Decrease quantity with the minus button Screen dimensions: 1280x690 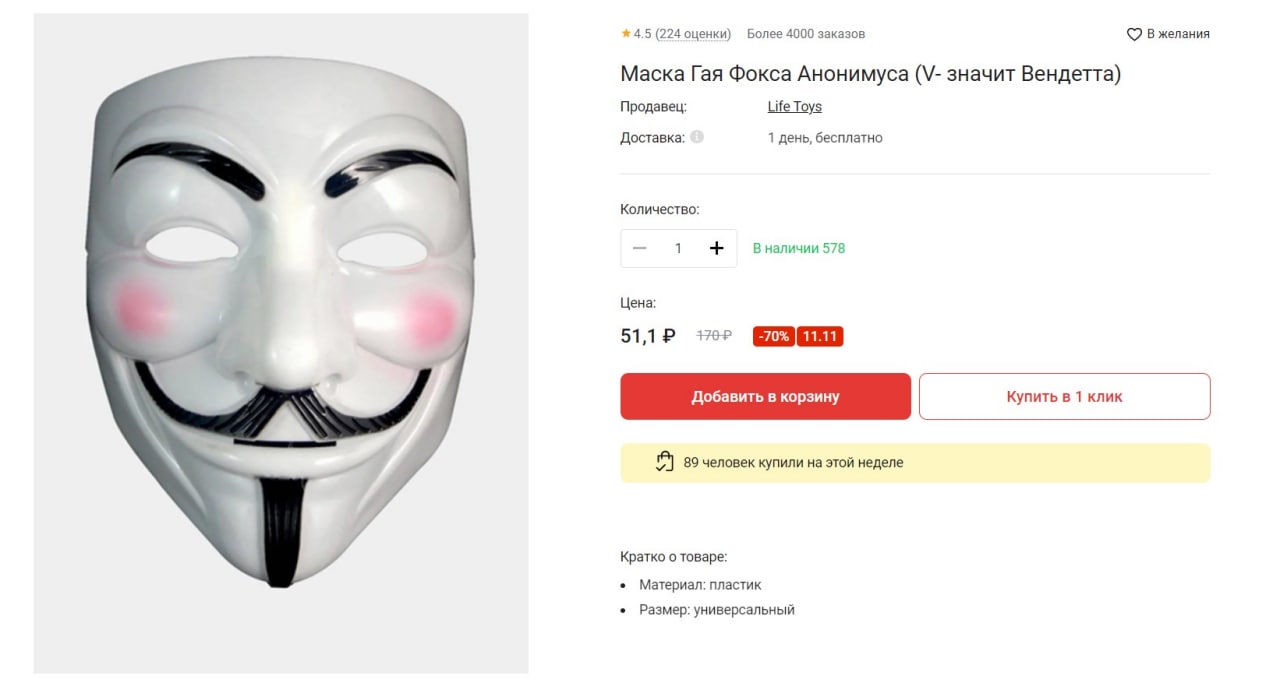(640, 248)
